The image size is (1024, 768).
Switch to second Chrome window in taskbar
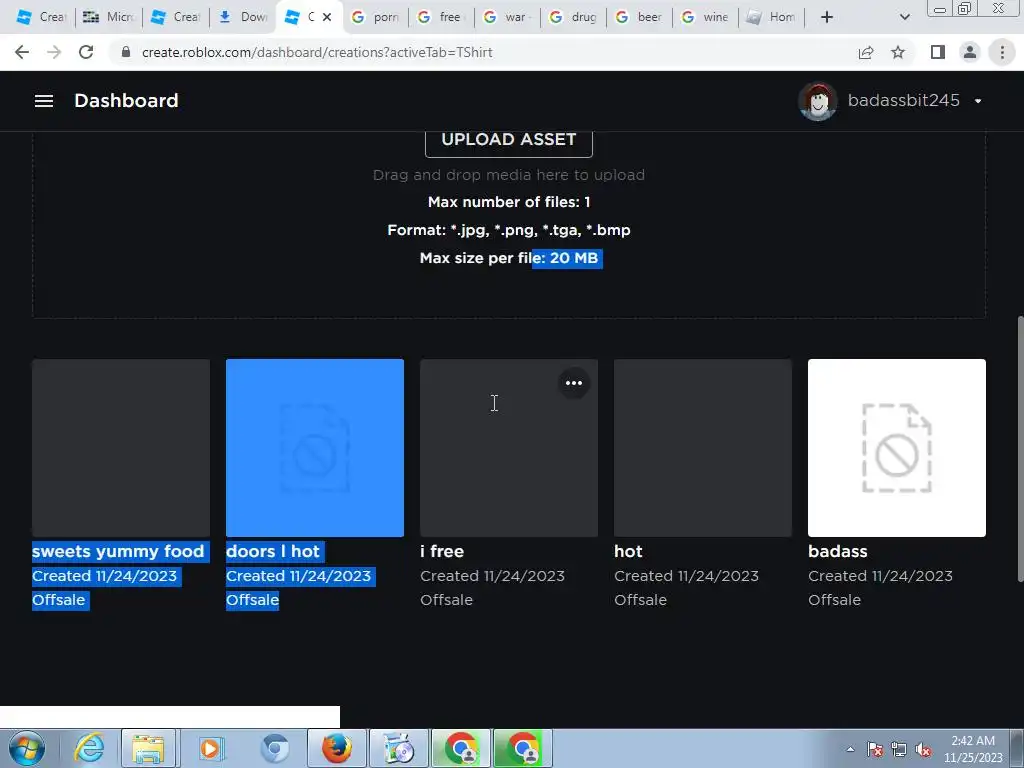[522, 748]
